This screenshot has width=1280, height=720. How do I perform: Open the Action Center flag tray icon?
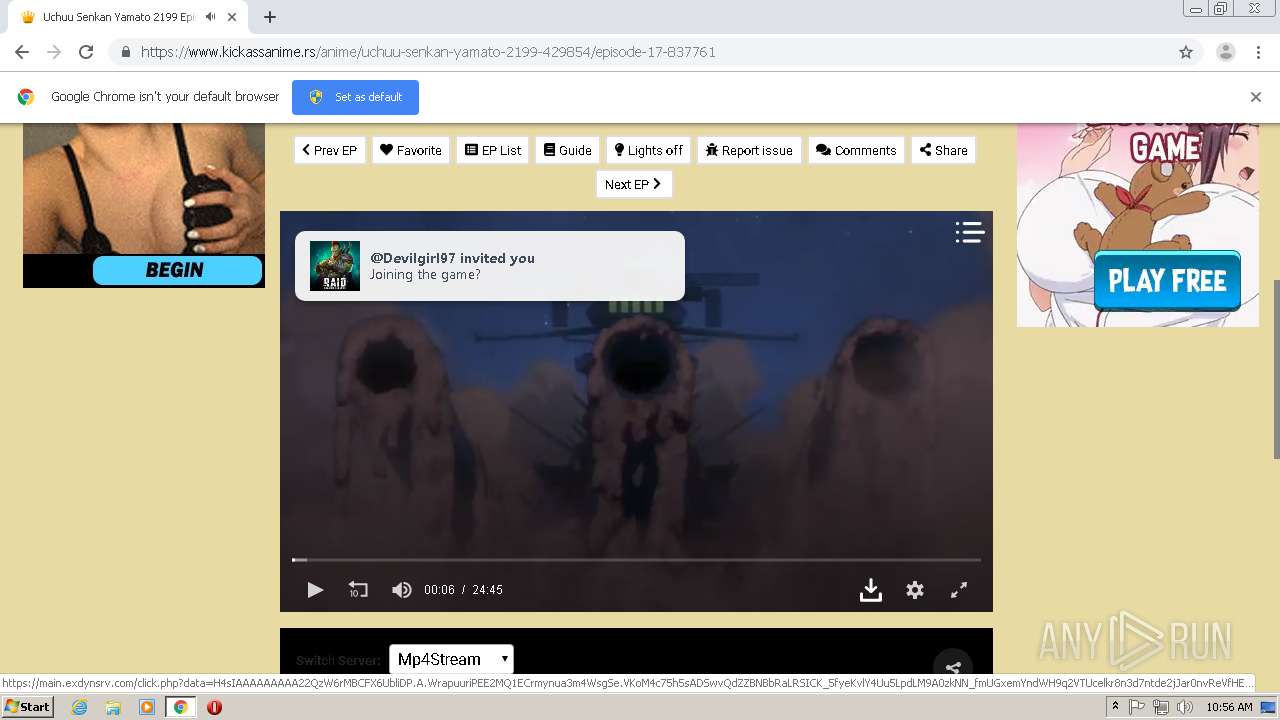[x=1137, y=707]
